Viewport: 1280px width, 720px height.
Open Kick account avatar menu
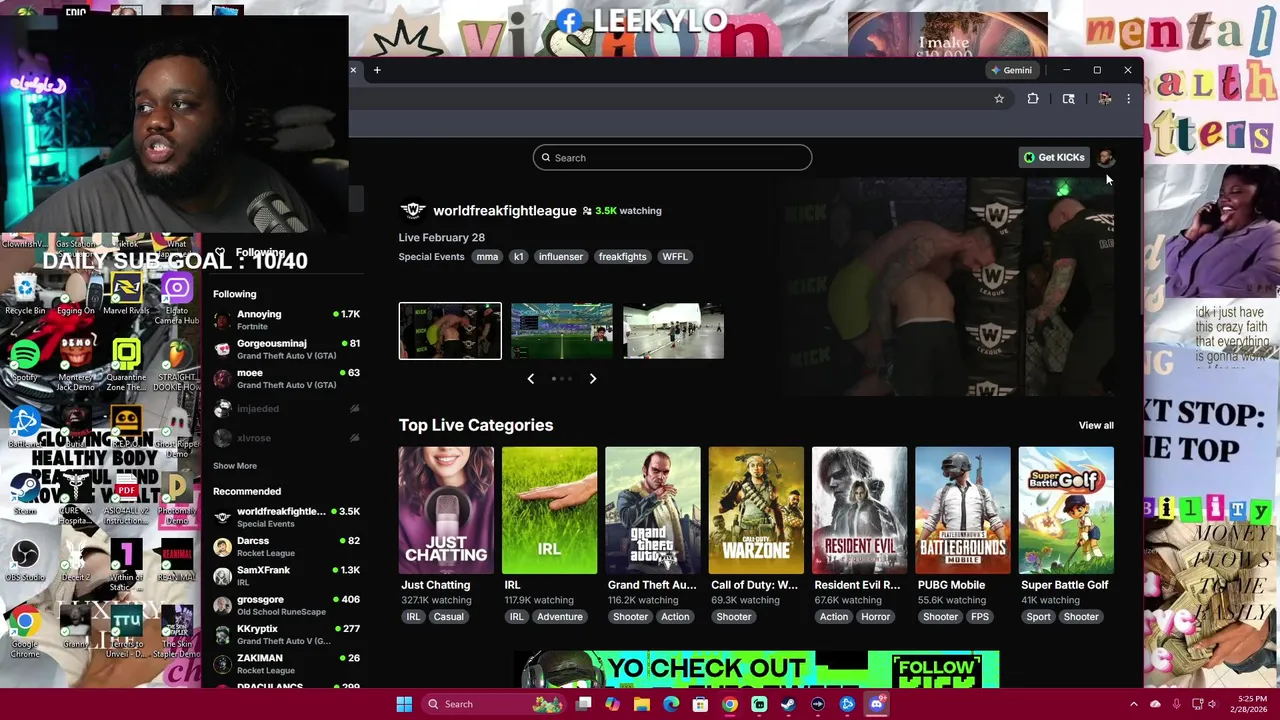tap(1105, 157)
